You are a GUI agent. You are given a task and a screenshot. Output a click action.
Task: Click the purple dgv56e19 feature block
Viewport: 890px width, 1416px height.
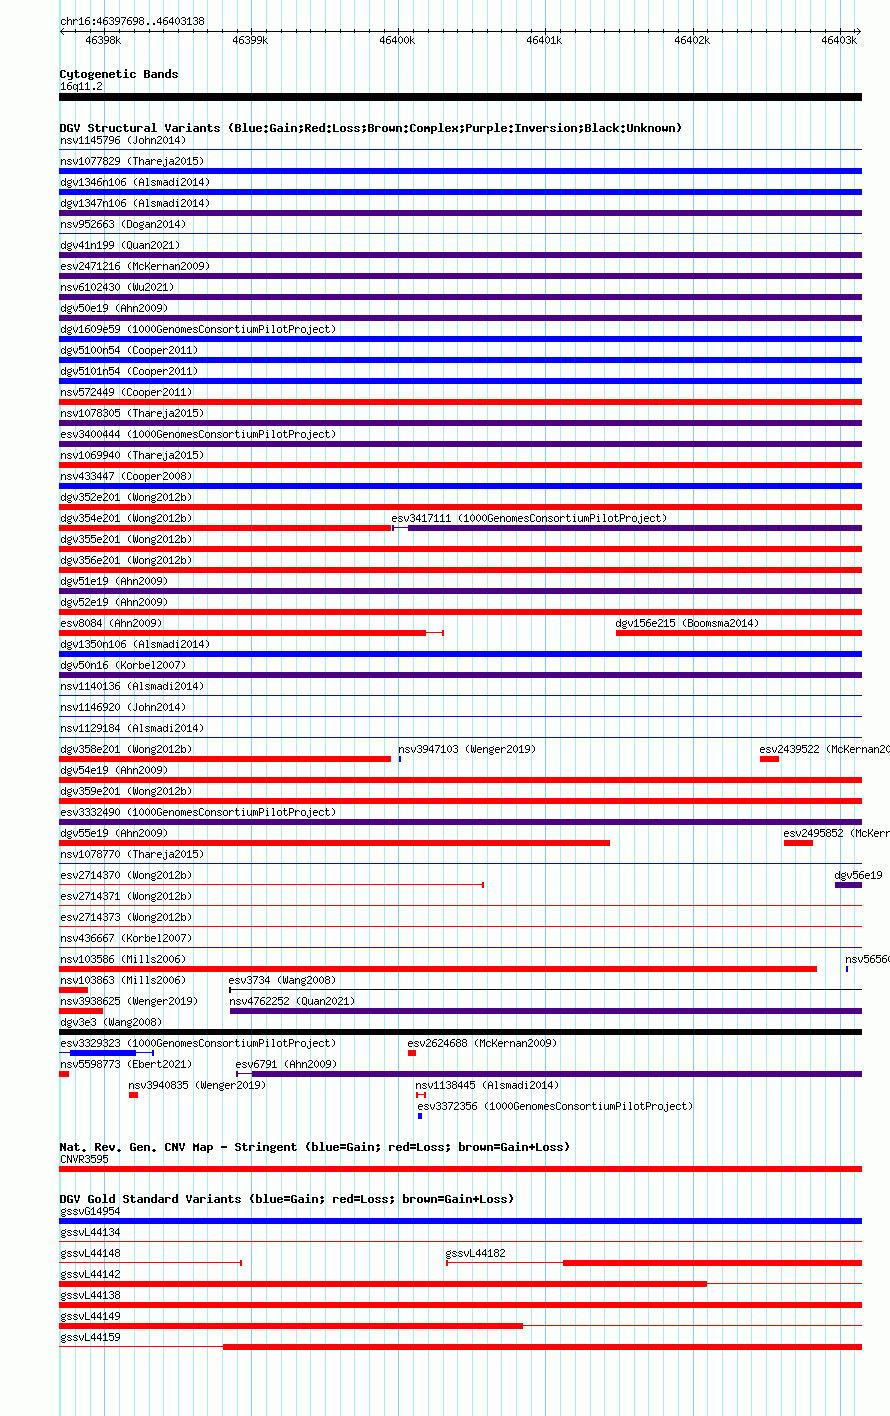pos(848,885)
